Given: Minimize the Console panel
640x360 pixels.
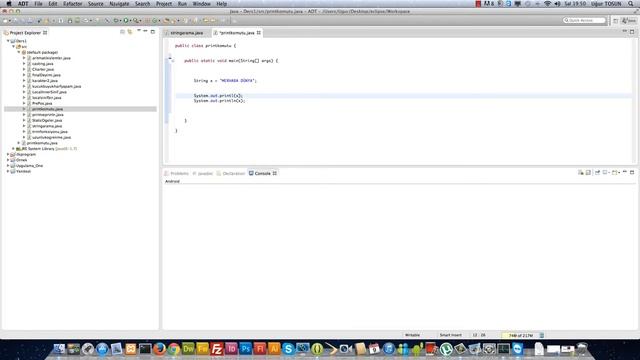Looking at the screenshot, I should 625,172.
